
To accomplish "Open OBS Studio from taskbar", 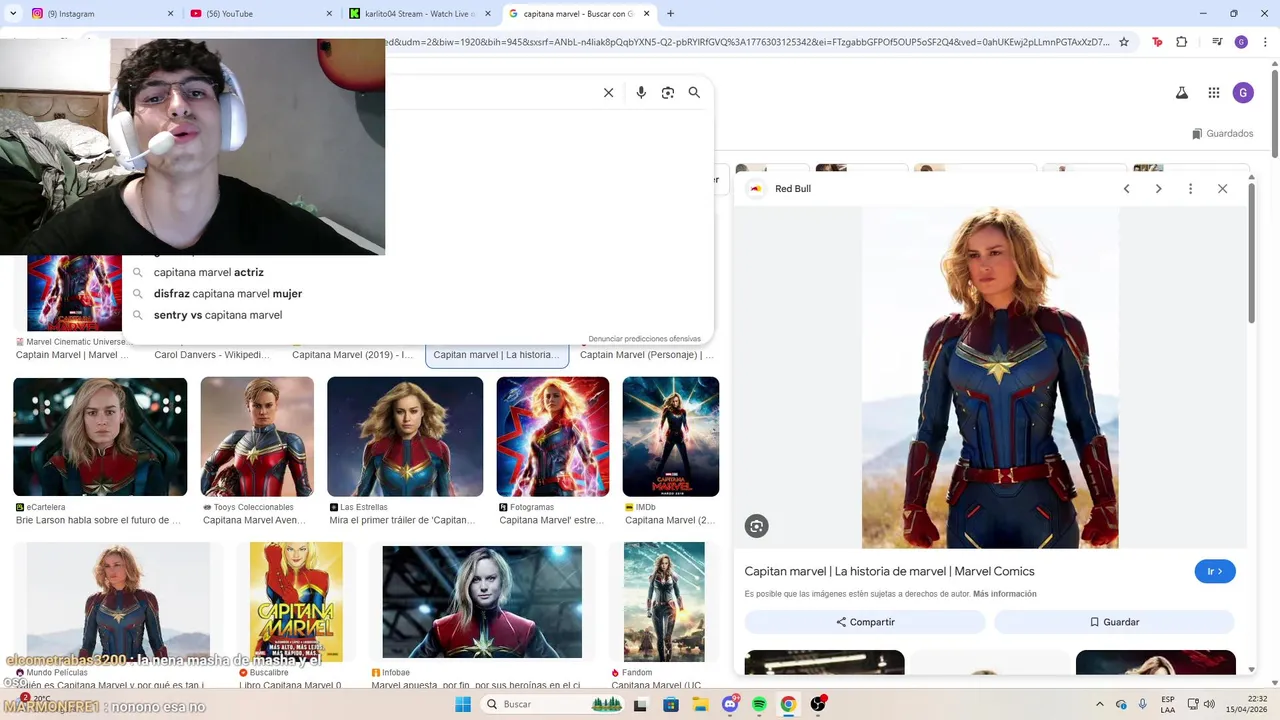I will (818, 704).
